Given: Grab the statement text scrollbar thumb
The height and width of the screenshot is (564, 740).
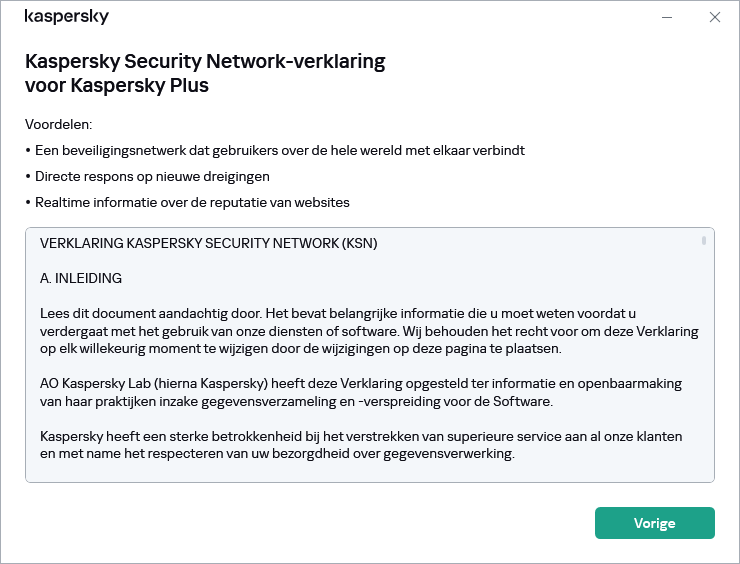Looking at the screenshot, I should tap(704, 241).
